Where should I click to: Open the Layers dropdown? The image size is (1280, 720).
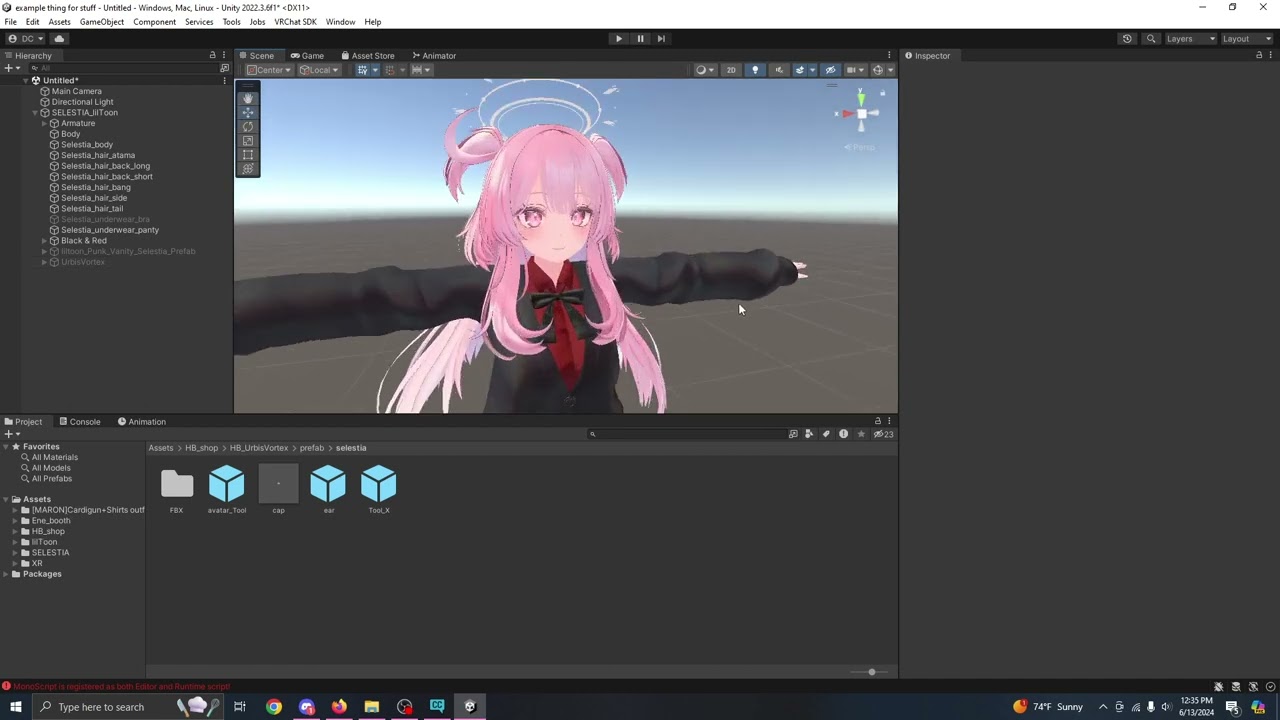coord(1189,39)
